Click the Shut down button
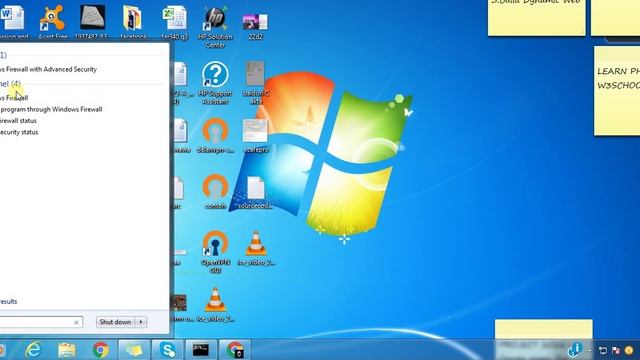640x360 pixels. coord(116,322)
